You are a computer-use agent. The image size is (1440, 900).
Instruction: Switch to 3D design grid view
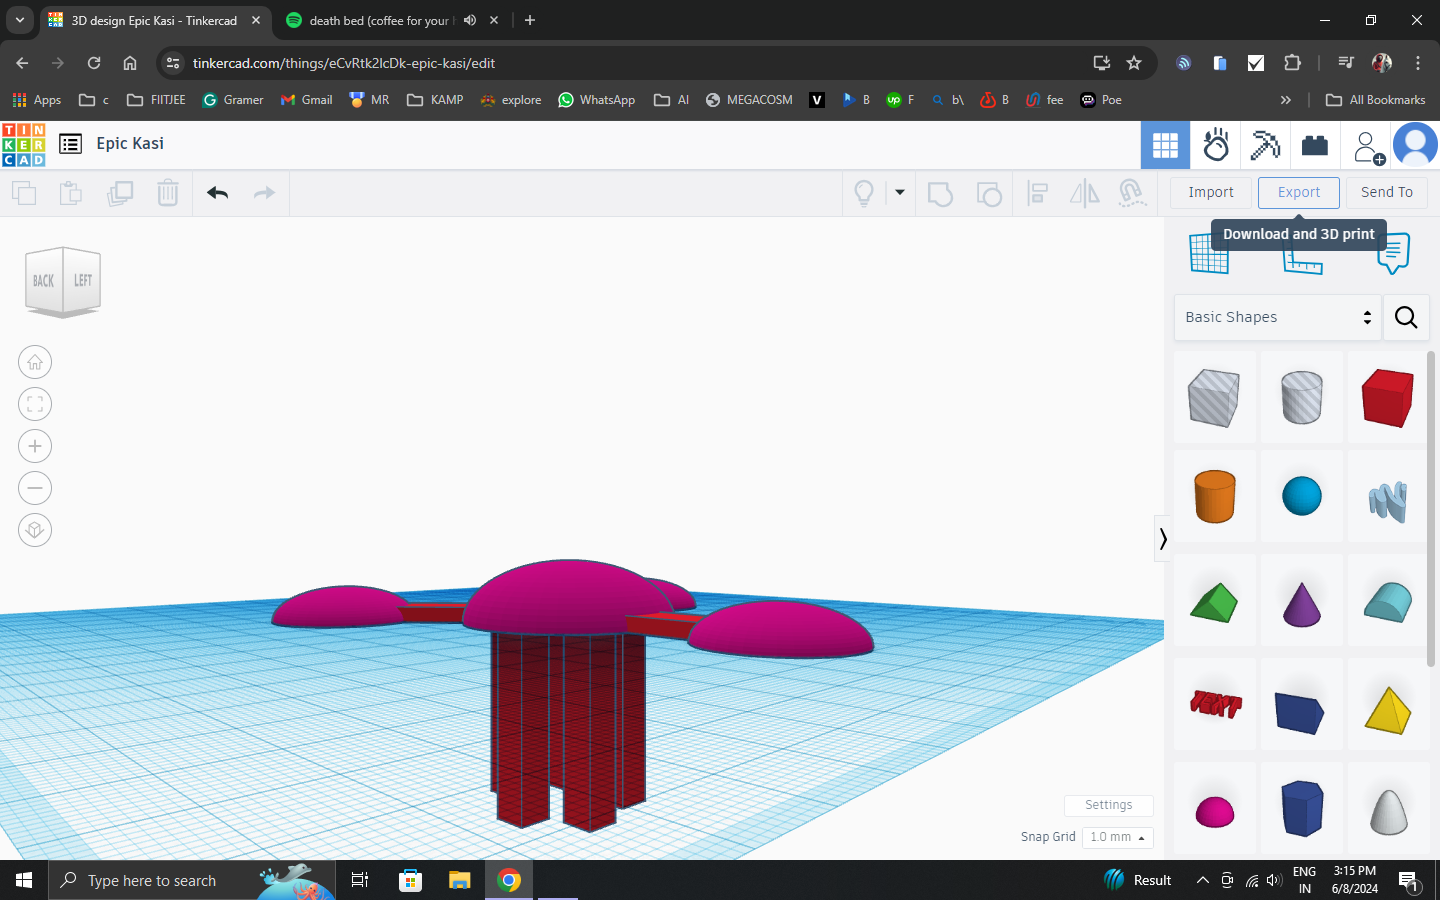(x=1165, y=146)
